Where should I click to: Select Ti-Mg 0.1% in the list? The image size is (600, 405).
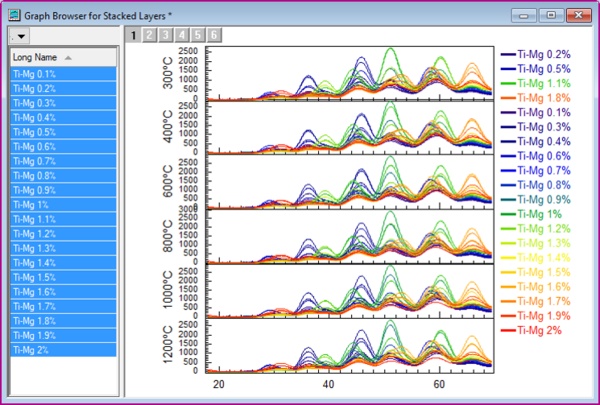[x=64, y=74]
